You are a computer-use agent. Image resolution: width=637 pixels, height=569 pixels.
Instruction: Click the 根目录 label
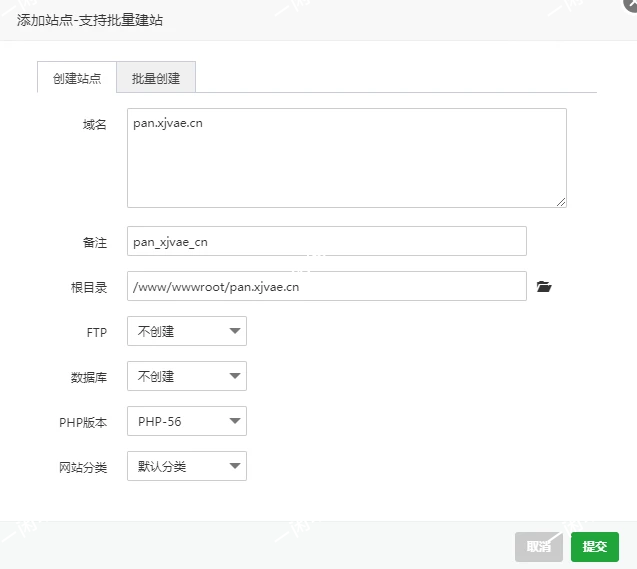[x=89, y=287]
